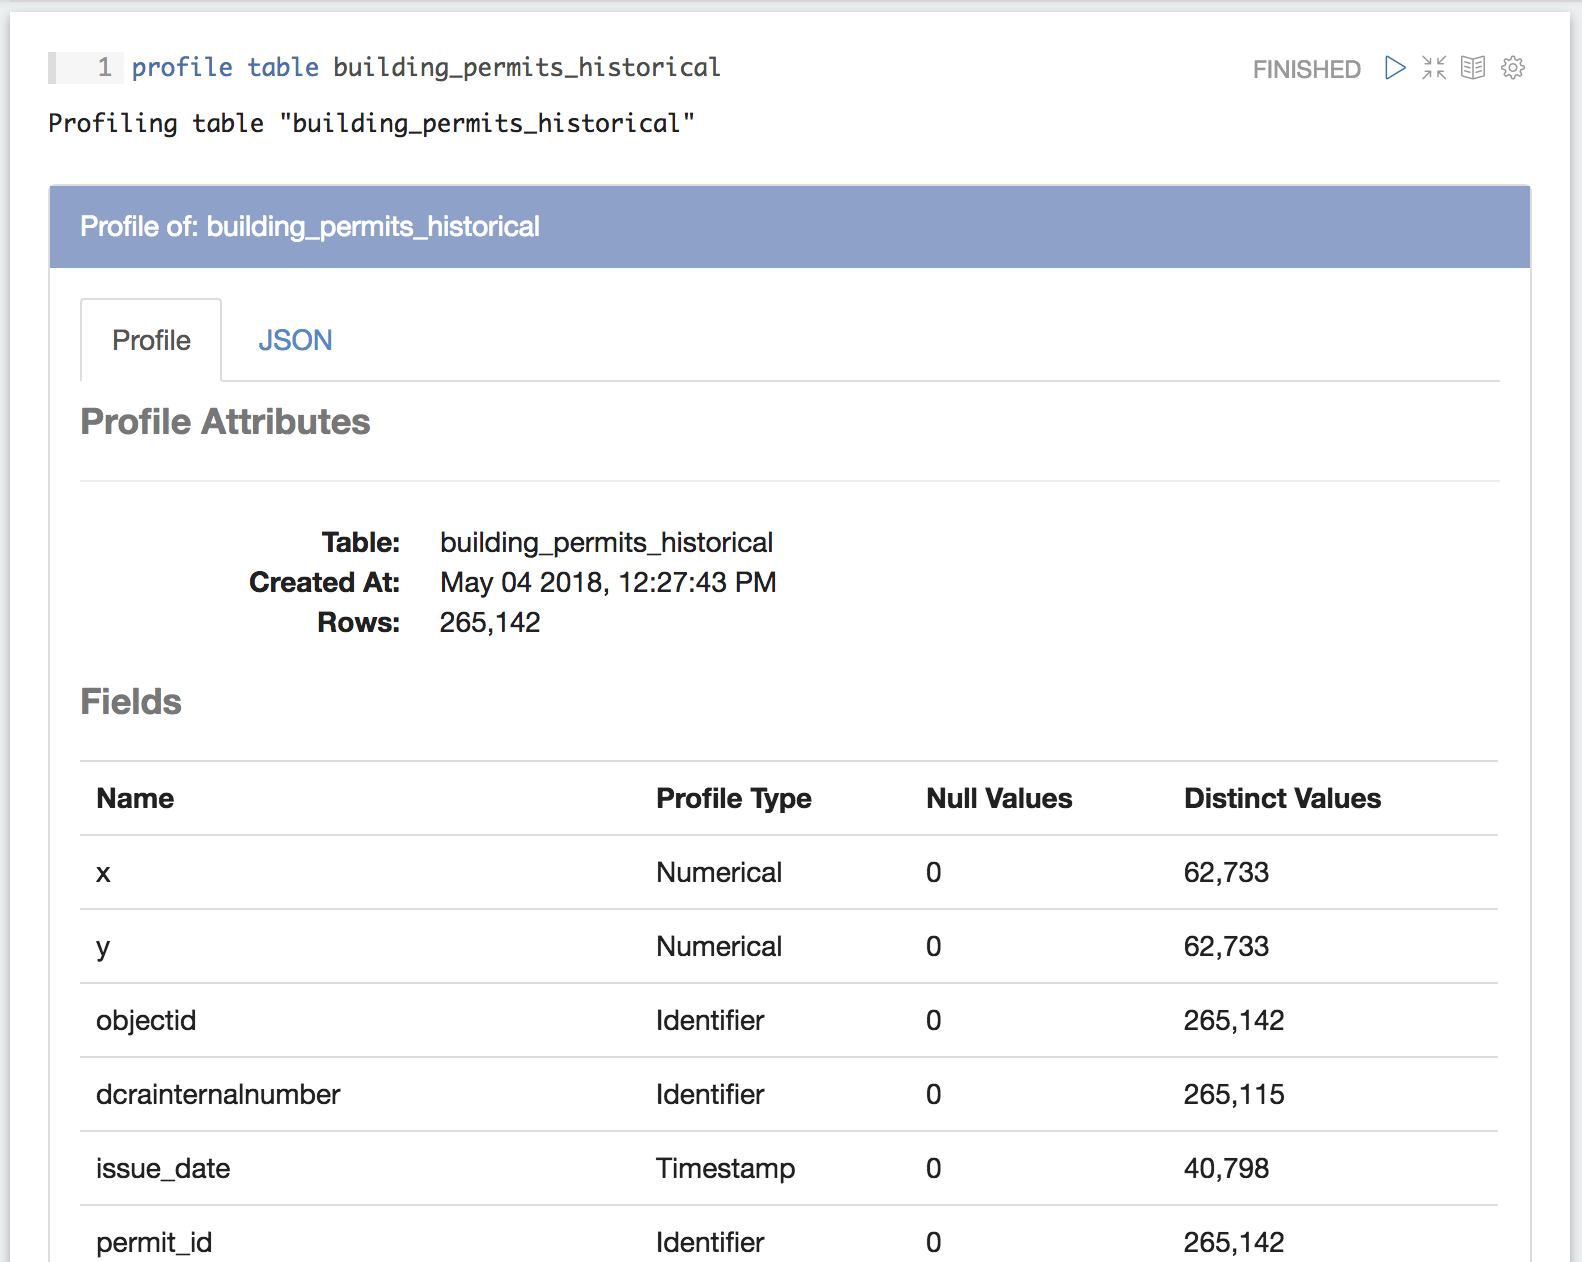Switch to the JSON tab
Image resolution: width=1582 pixels, height=1262 pixels.
pyautogui.click(x=295, y=340)
